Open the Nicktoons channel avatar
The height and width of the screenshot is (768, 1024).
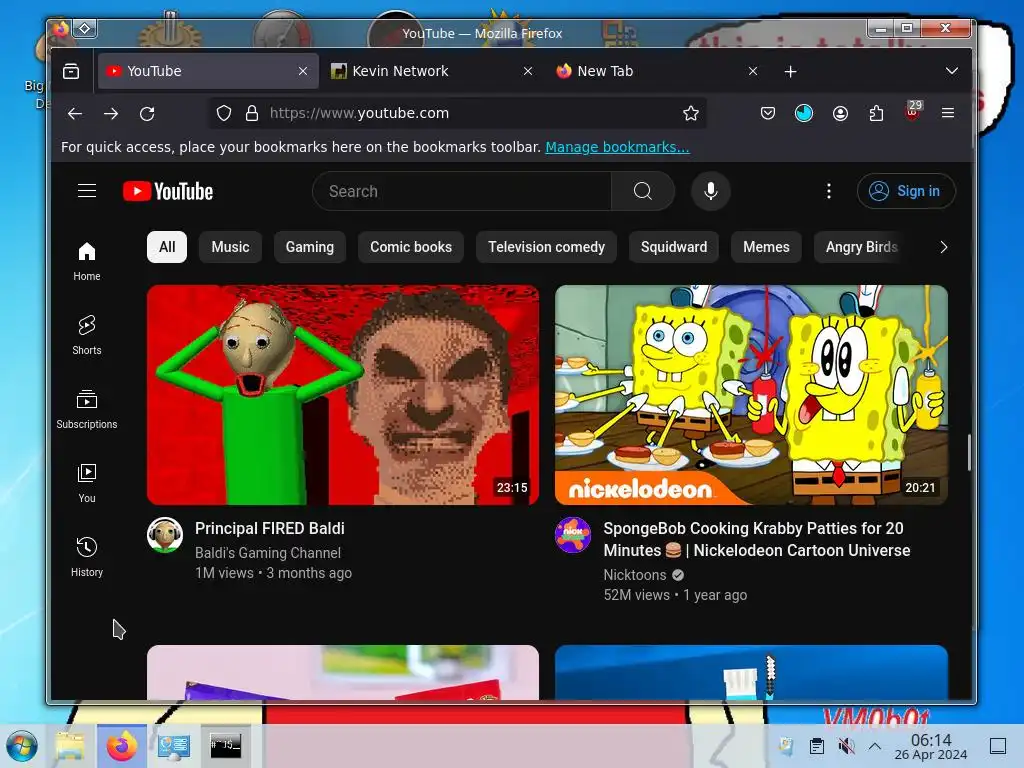click(x=573, y=536)
